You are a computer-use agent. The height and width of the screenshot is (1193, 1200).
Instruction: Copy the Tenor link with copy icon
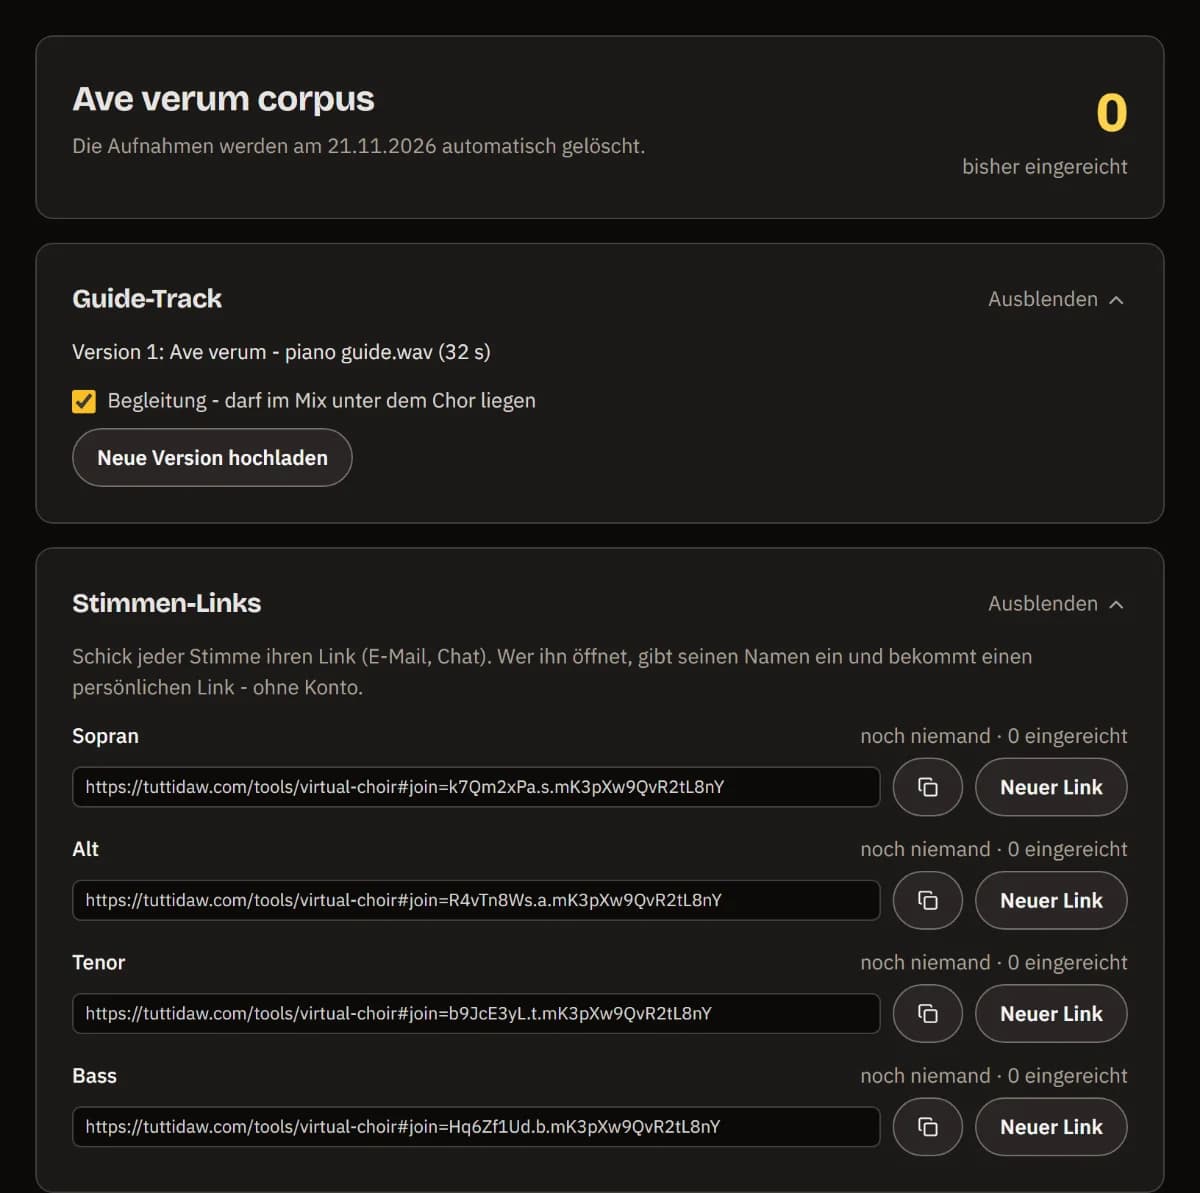(x=928, y=1013)
